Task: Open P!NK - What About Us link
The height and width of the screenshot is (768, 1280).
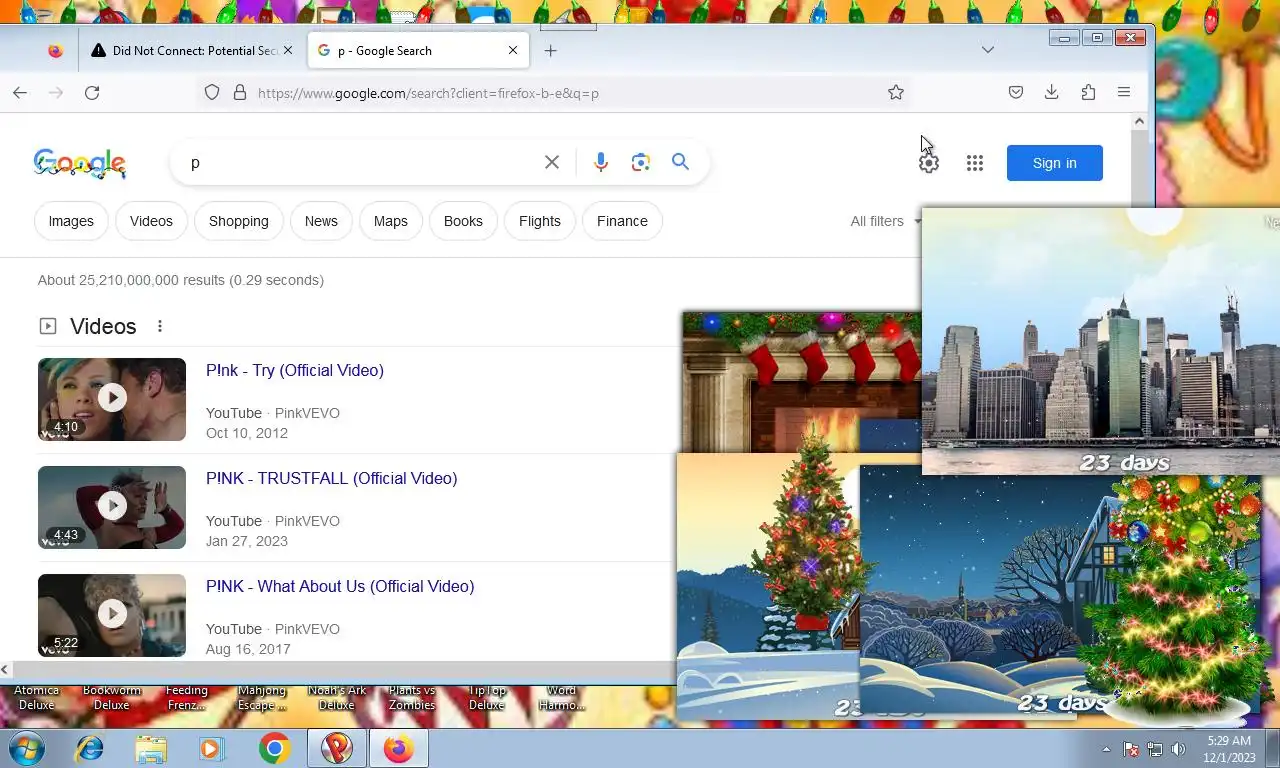Action: point(340,586)
